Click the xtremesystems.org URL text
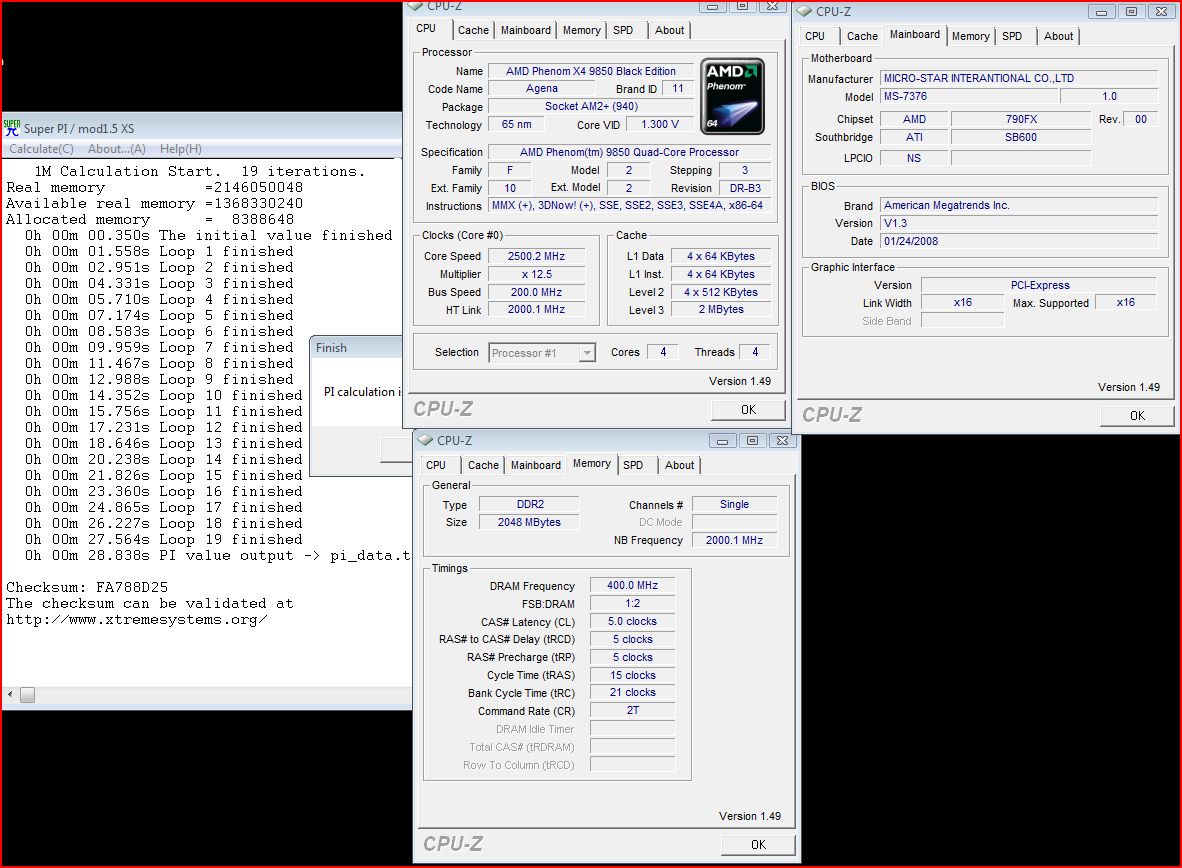The height and width of the screenshot is (868, 1182). click(x=136, y=620)
